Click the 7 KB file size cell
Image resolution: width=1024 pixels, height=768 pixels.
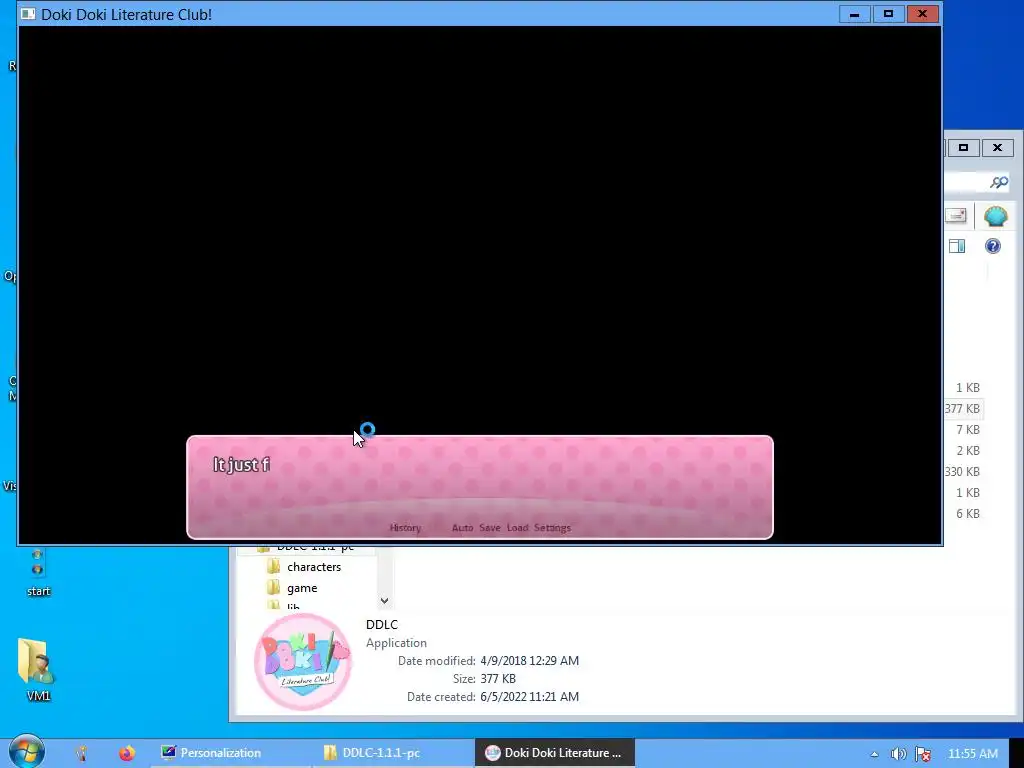pyautogui.click(x=968, y=430)
